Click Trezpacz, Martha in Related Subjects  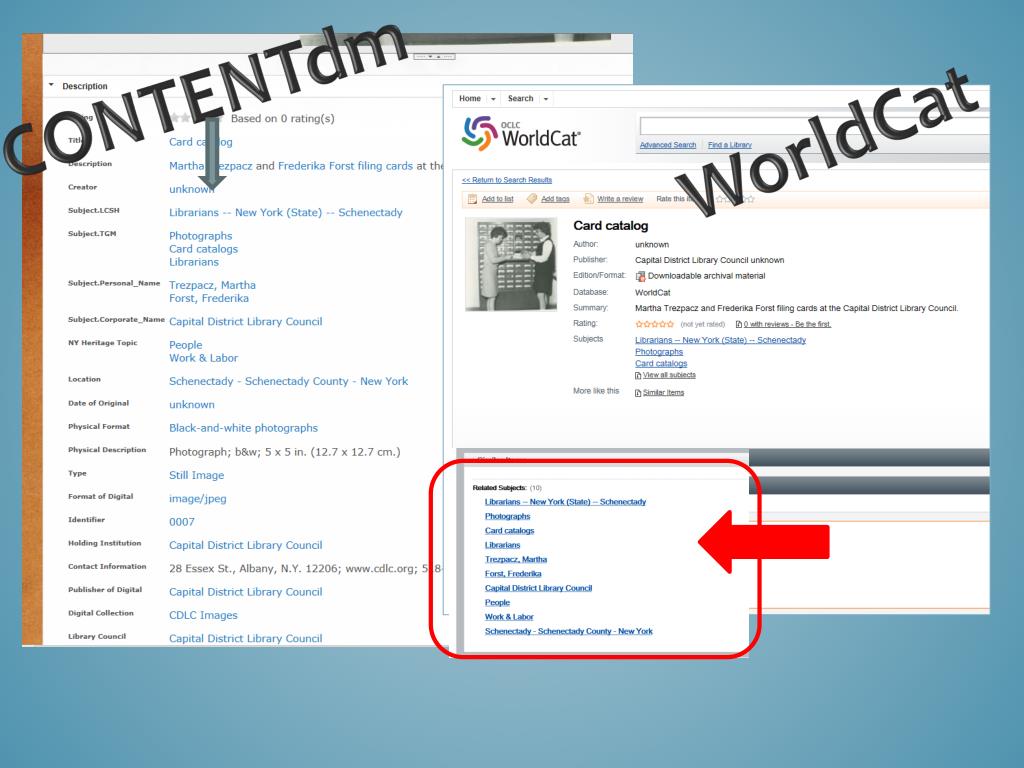516,560
